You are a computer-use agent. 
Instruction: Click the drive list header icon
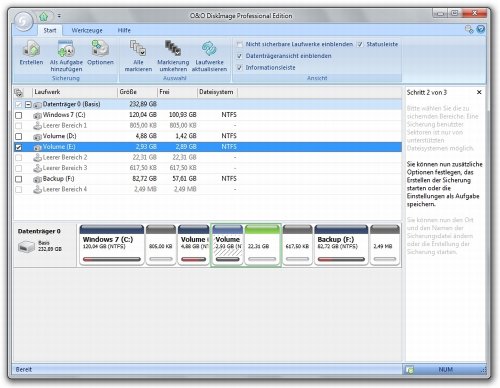(19, 92)
